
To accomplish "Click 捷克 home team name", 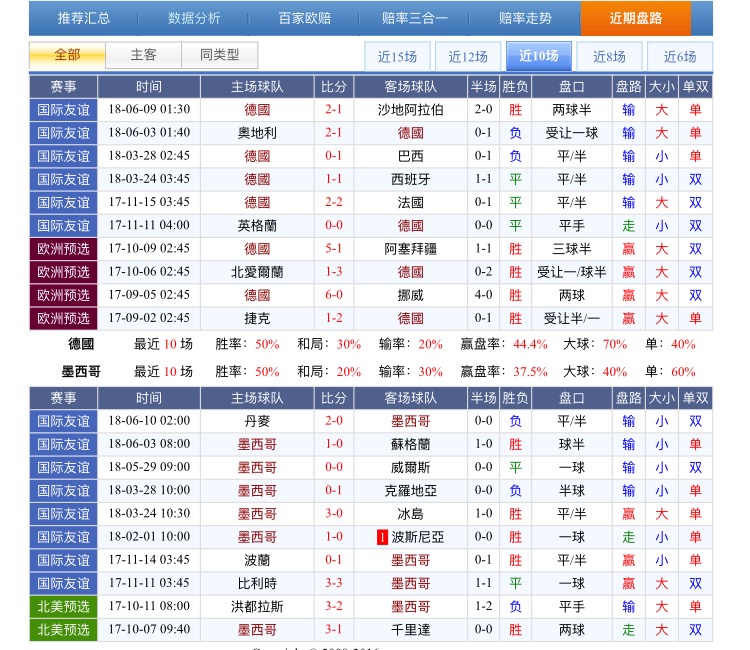I will (257, 319).
